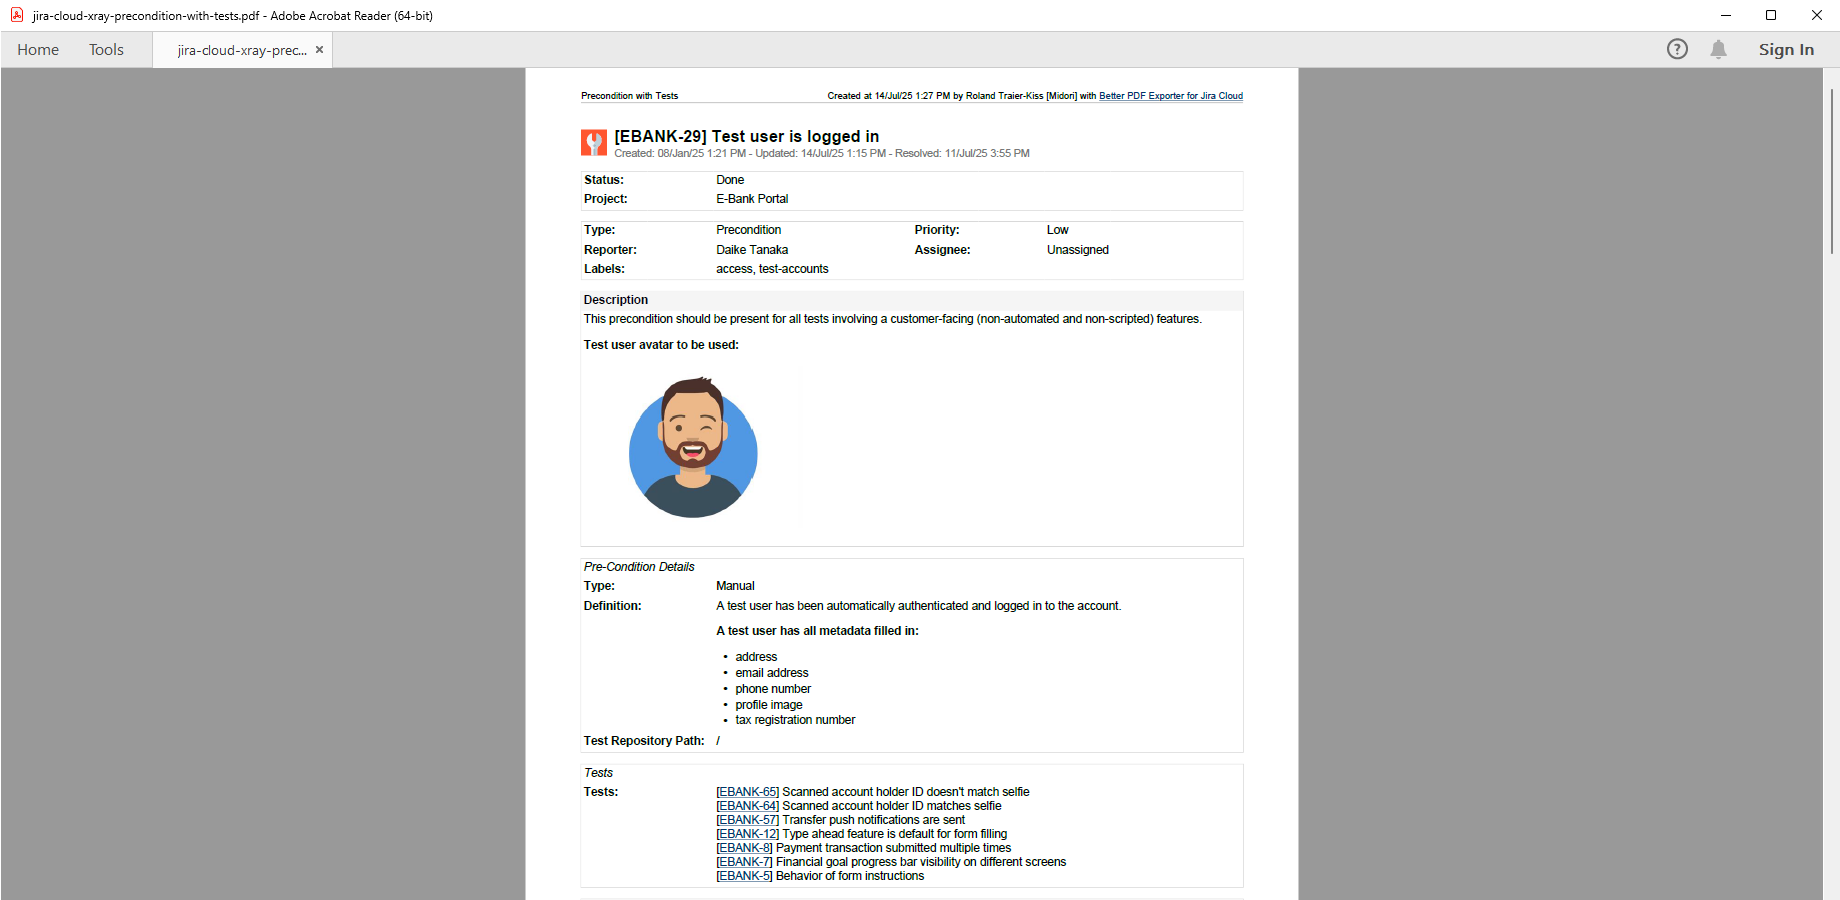Click the EBANK-29 precondition issue icon

click(594, 143)
